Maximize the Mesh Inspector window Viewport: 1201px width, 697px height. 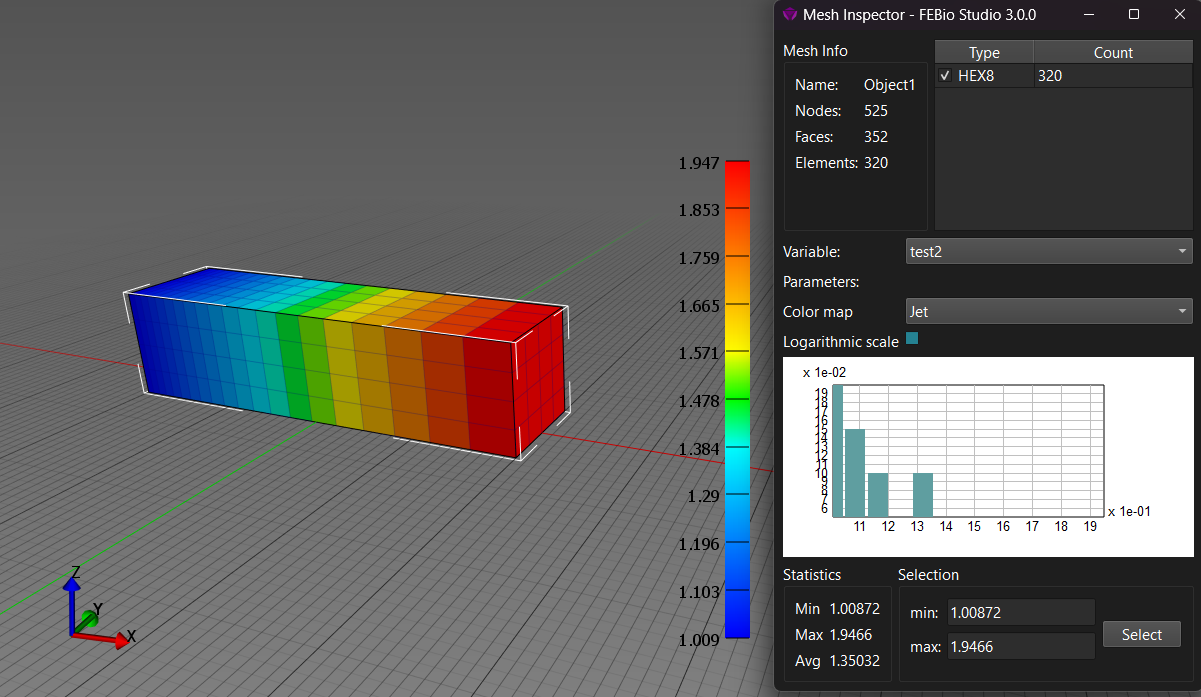click(x=1134, y=15)
